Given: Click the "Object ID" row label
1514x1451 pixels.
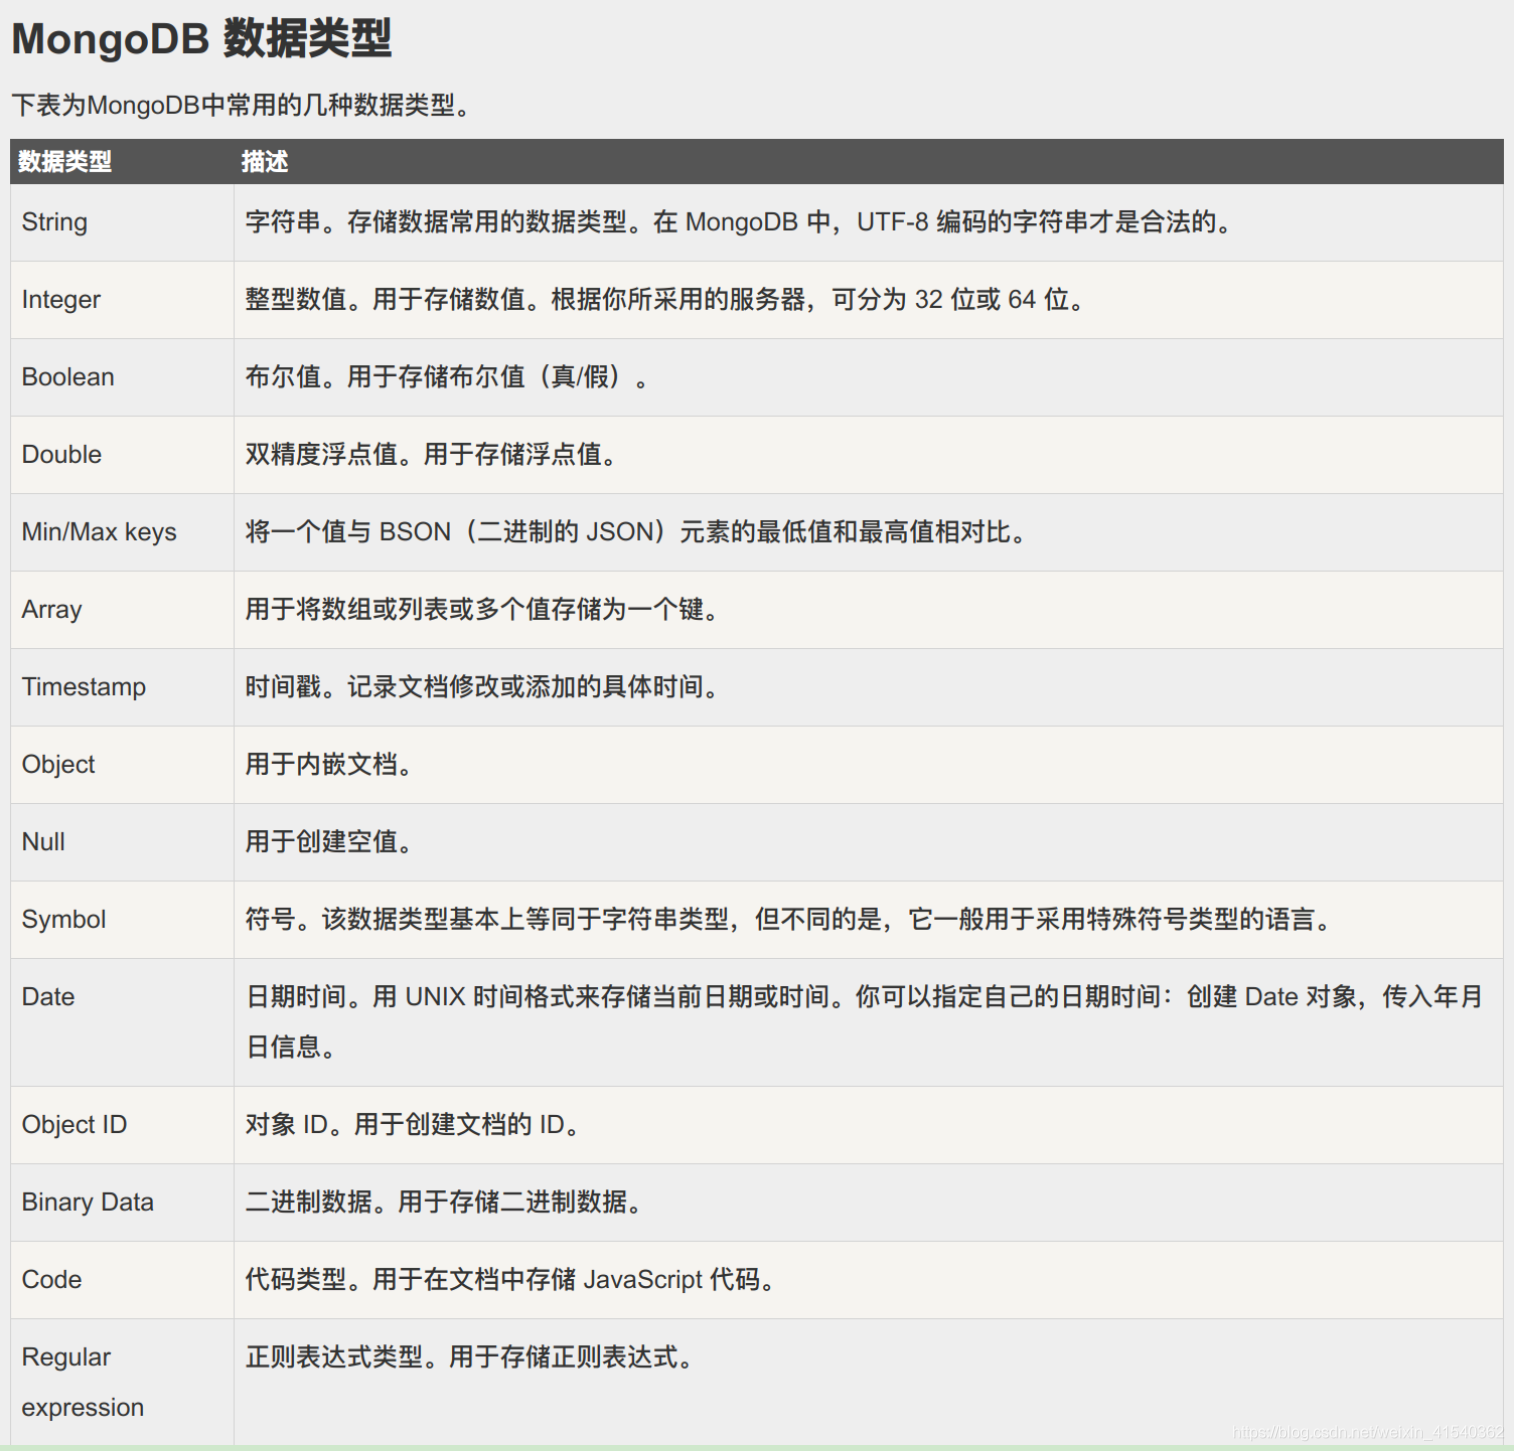Looking at the screenshot, I should point(74,1125).
